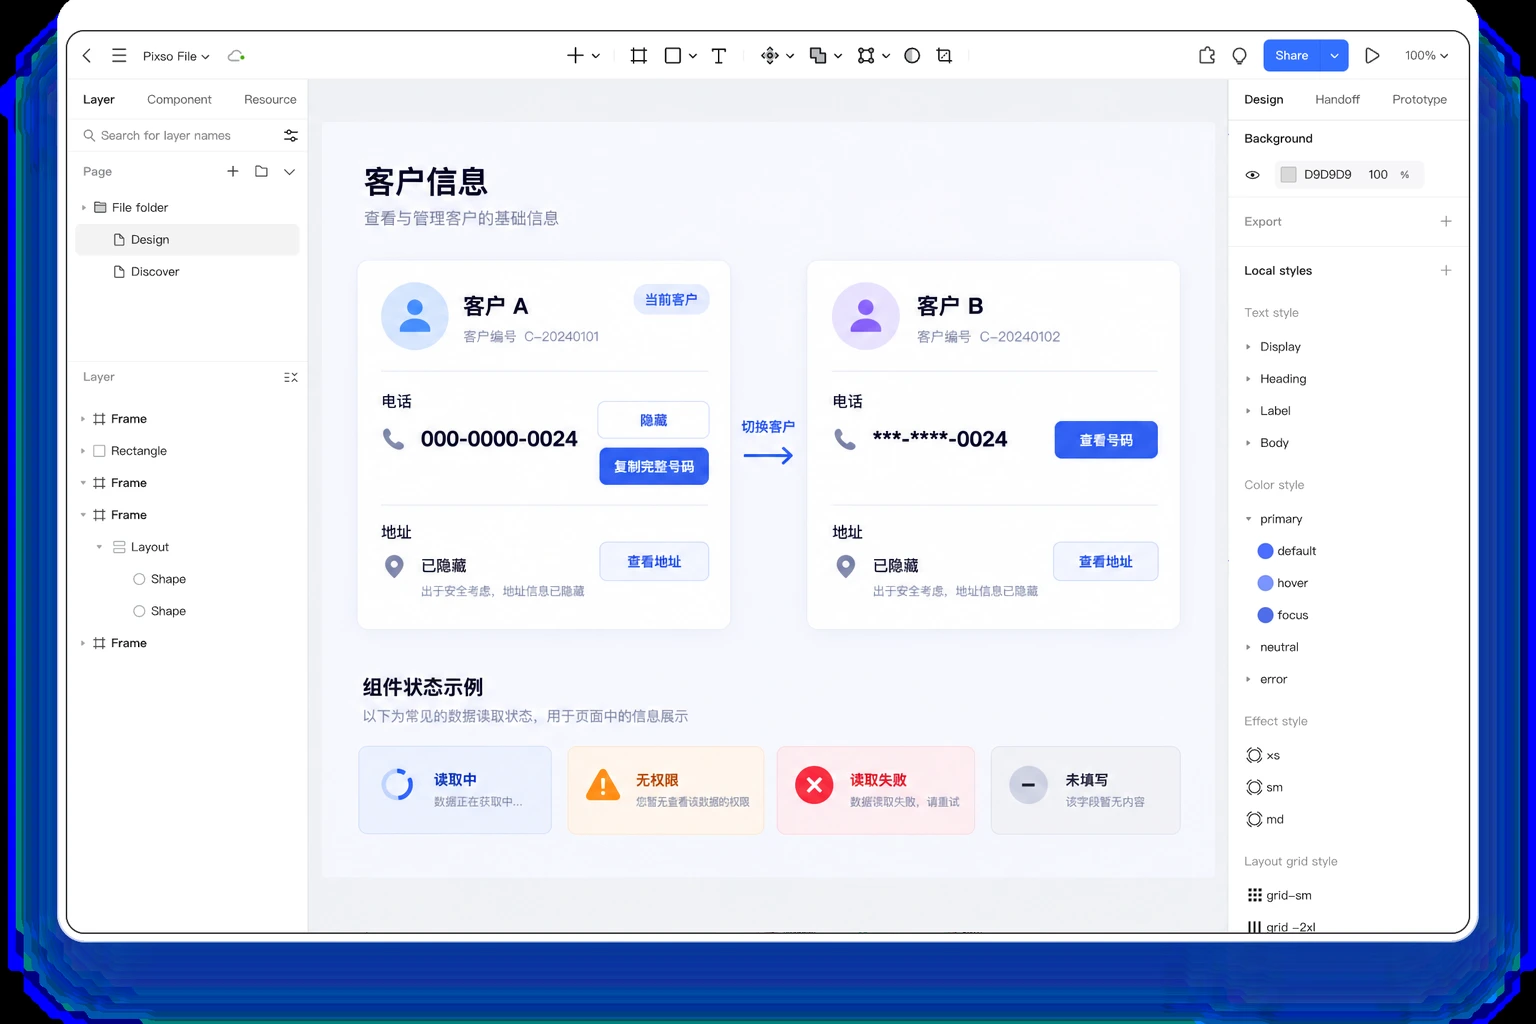Open the Pixso File name dropdown
The height and width of the screenshot is (1024, 1536).
pos(176,56)
